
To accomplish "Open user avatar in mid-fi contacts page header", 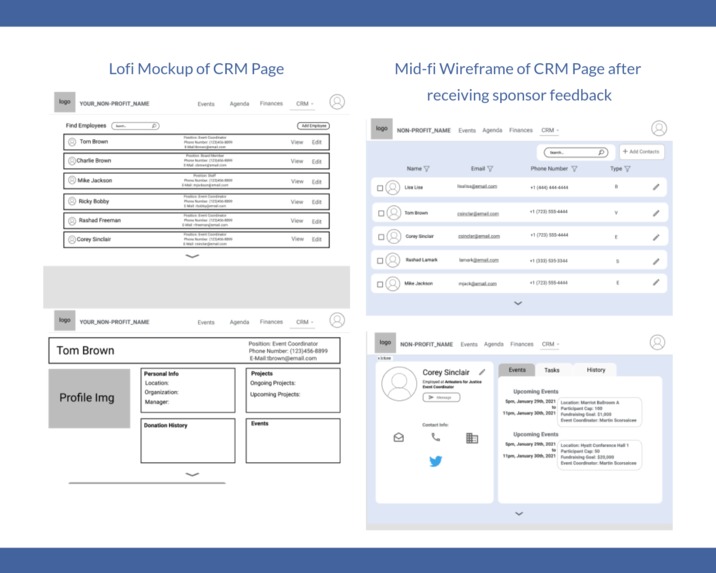I will (659, 128).
